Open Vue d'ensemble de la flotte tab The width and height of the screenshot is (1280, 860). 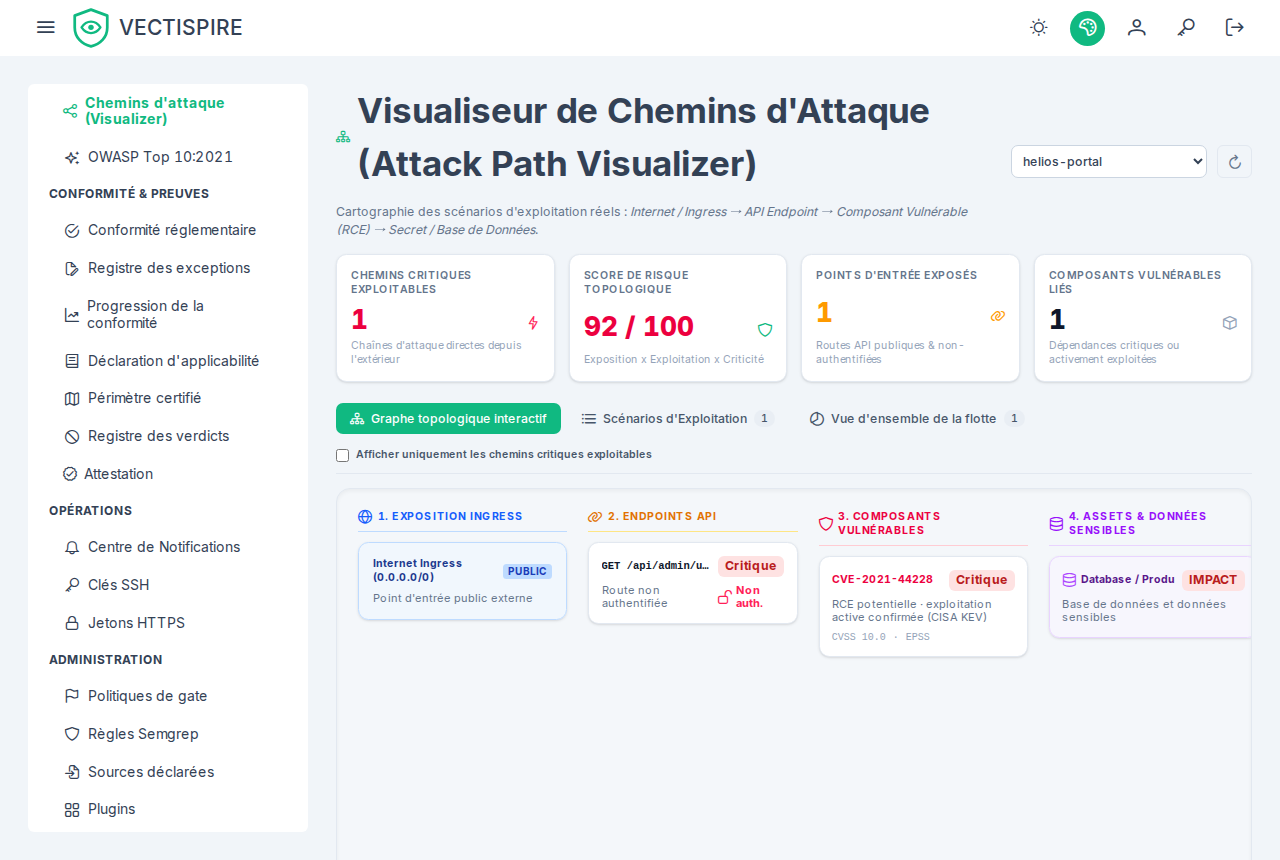(916, 419)
